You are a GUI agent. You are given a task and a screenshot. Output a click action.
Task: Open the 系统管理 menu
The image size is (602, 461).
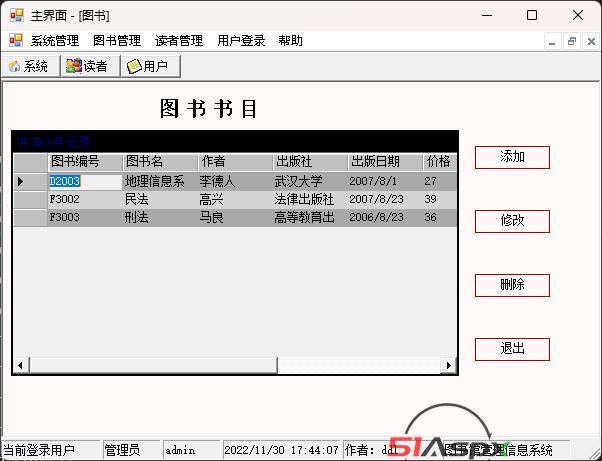55,41
